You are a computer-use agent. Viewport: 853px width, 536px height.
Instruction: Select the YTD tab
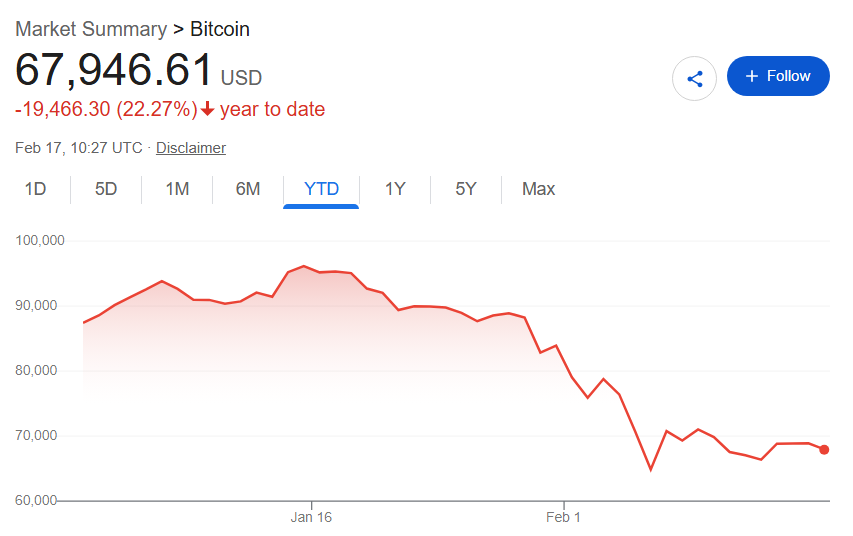[321, 189]
